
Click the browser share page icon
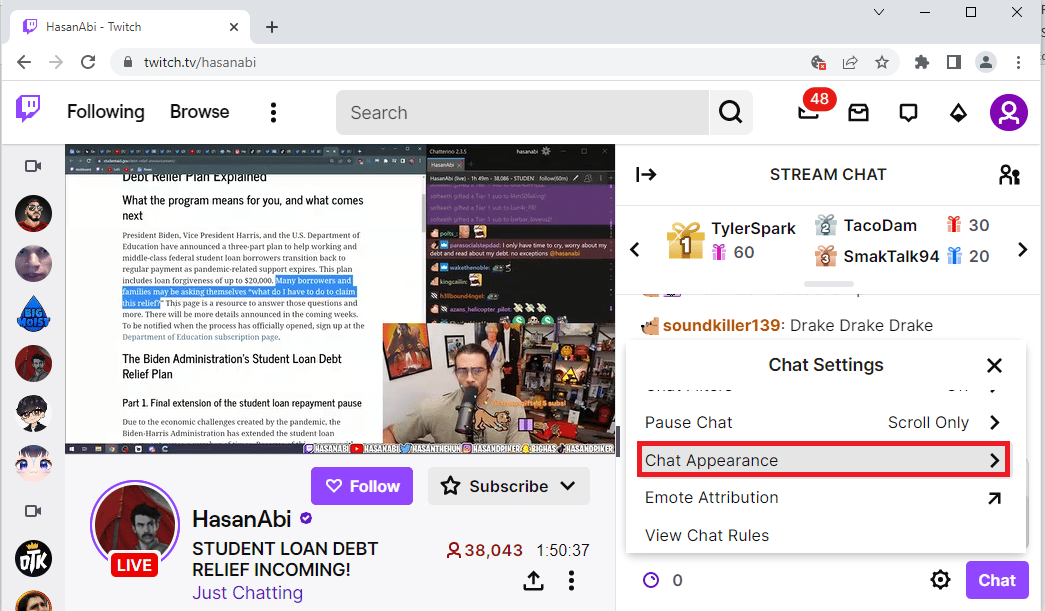(850, 62)
